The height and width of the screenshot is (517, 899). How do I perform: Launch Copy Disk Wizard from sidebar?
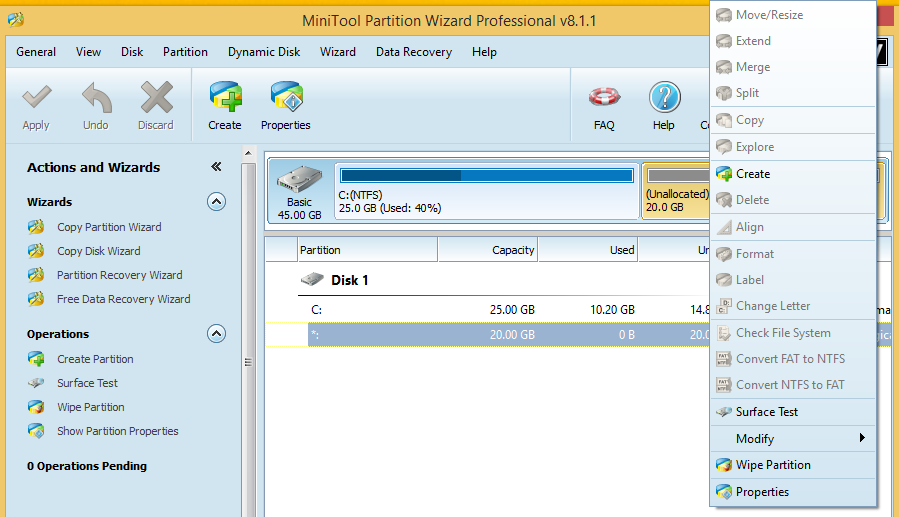coord(99,251)
